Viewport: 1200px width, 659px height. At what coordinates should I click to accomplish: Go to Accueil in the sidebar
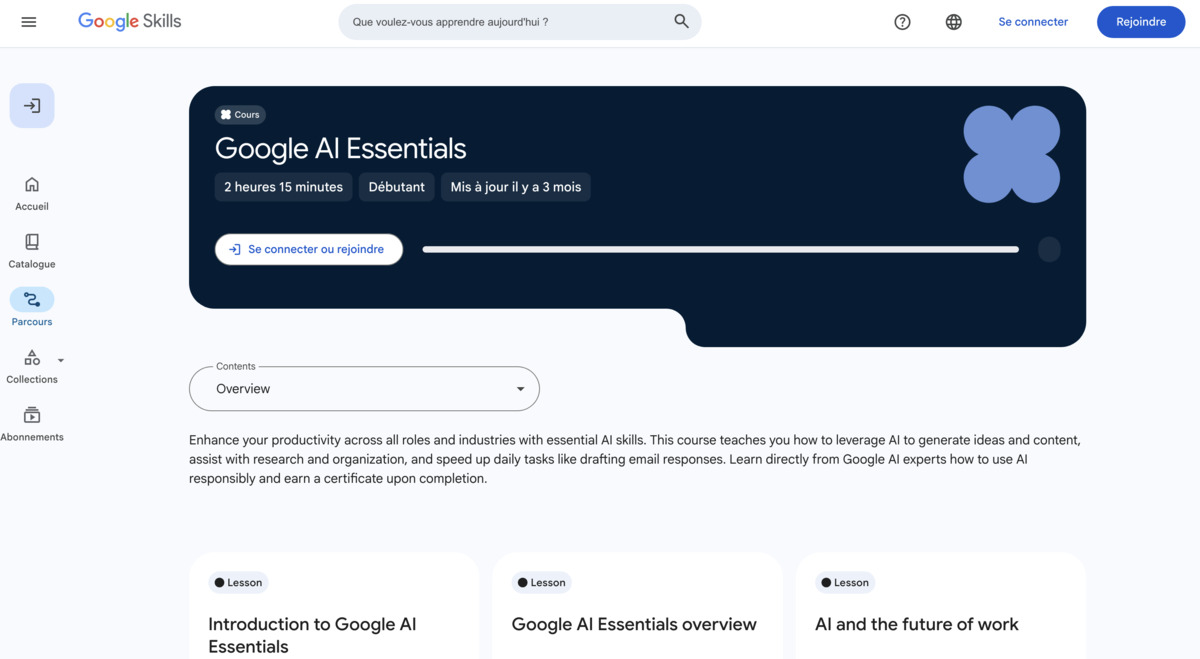32,193
